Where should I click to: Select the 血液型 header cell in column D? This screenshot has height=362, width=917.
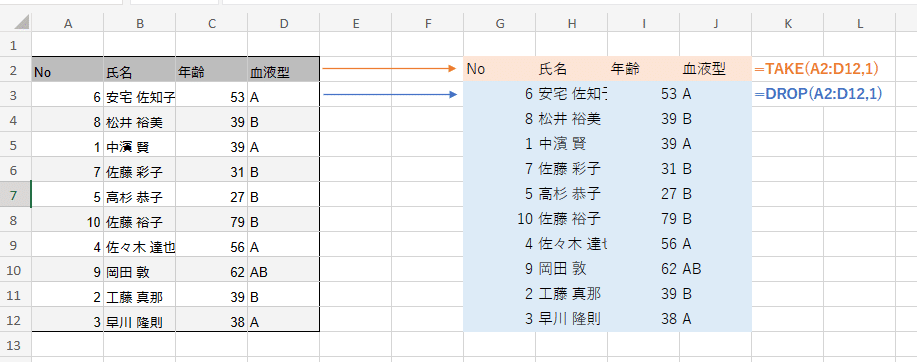click(x=284, y=70)
